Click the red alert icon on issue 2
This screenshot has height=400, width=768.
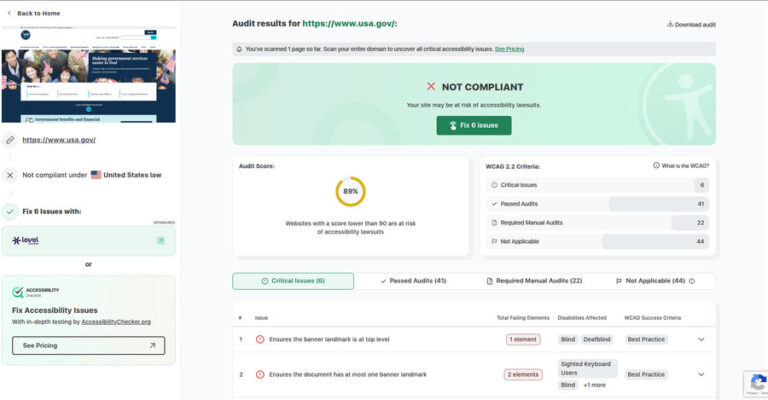tap(260, 375)
